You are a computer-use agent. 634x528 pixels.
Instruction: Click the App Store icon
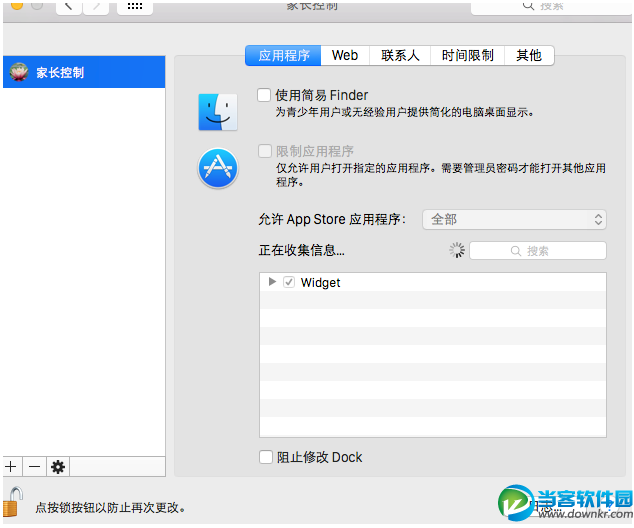[x=218, y=168]
